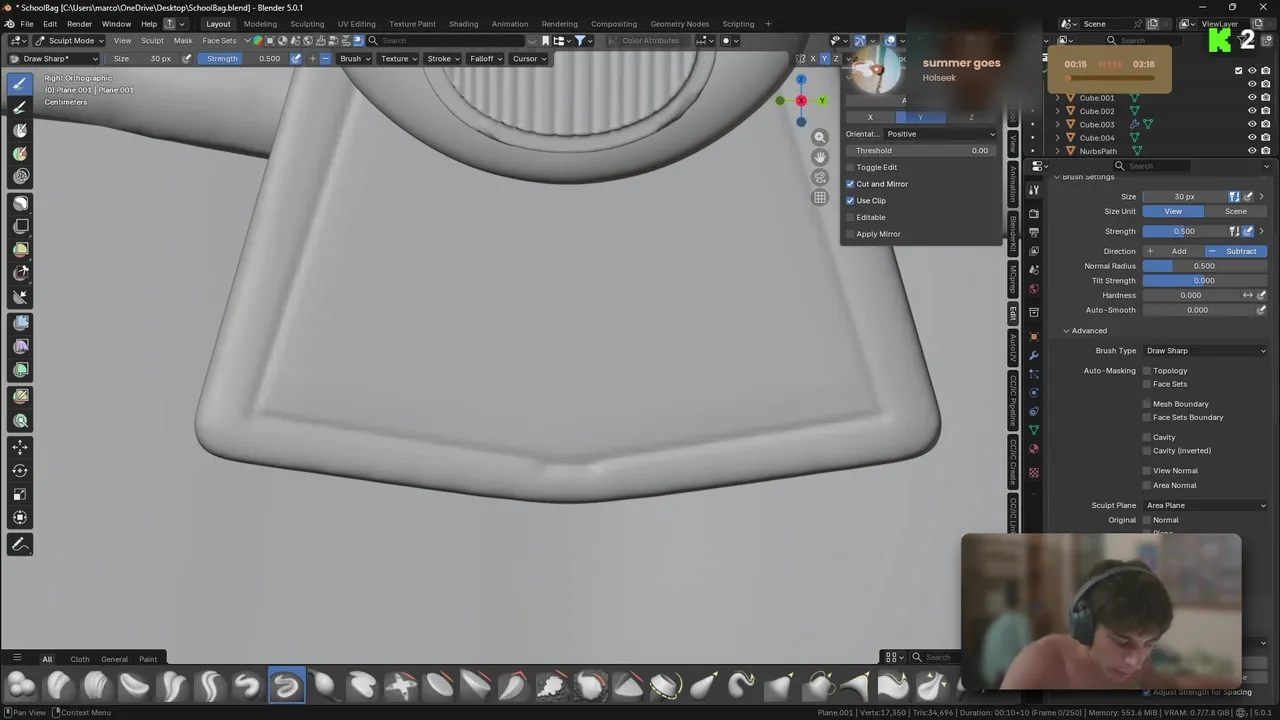Click strength pen pressure icon in Brush Settings
Image resolution: width=1280 pixels, height=720 pixels.
point(1248,232)
